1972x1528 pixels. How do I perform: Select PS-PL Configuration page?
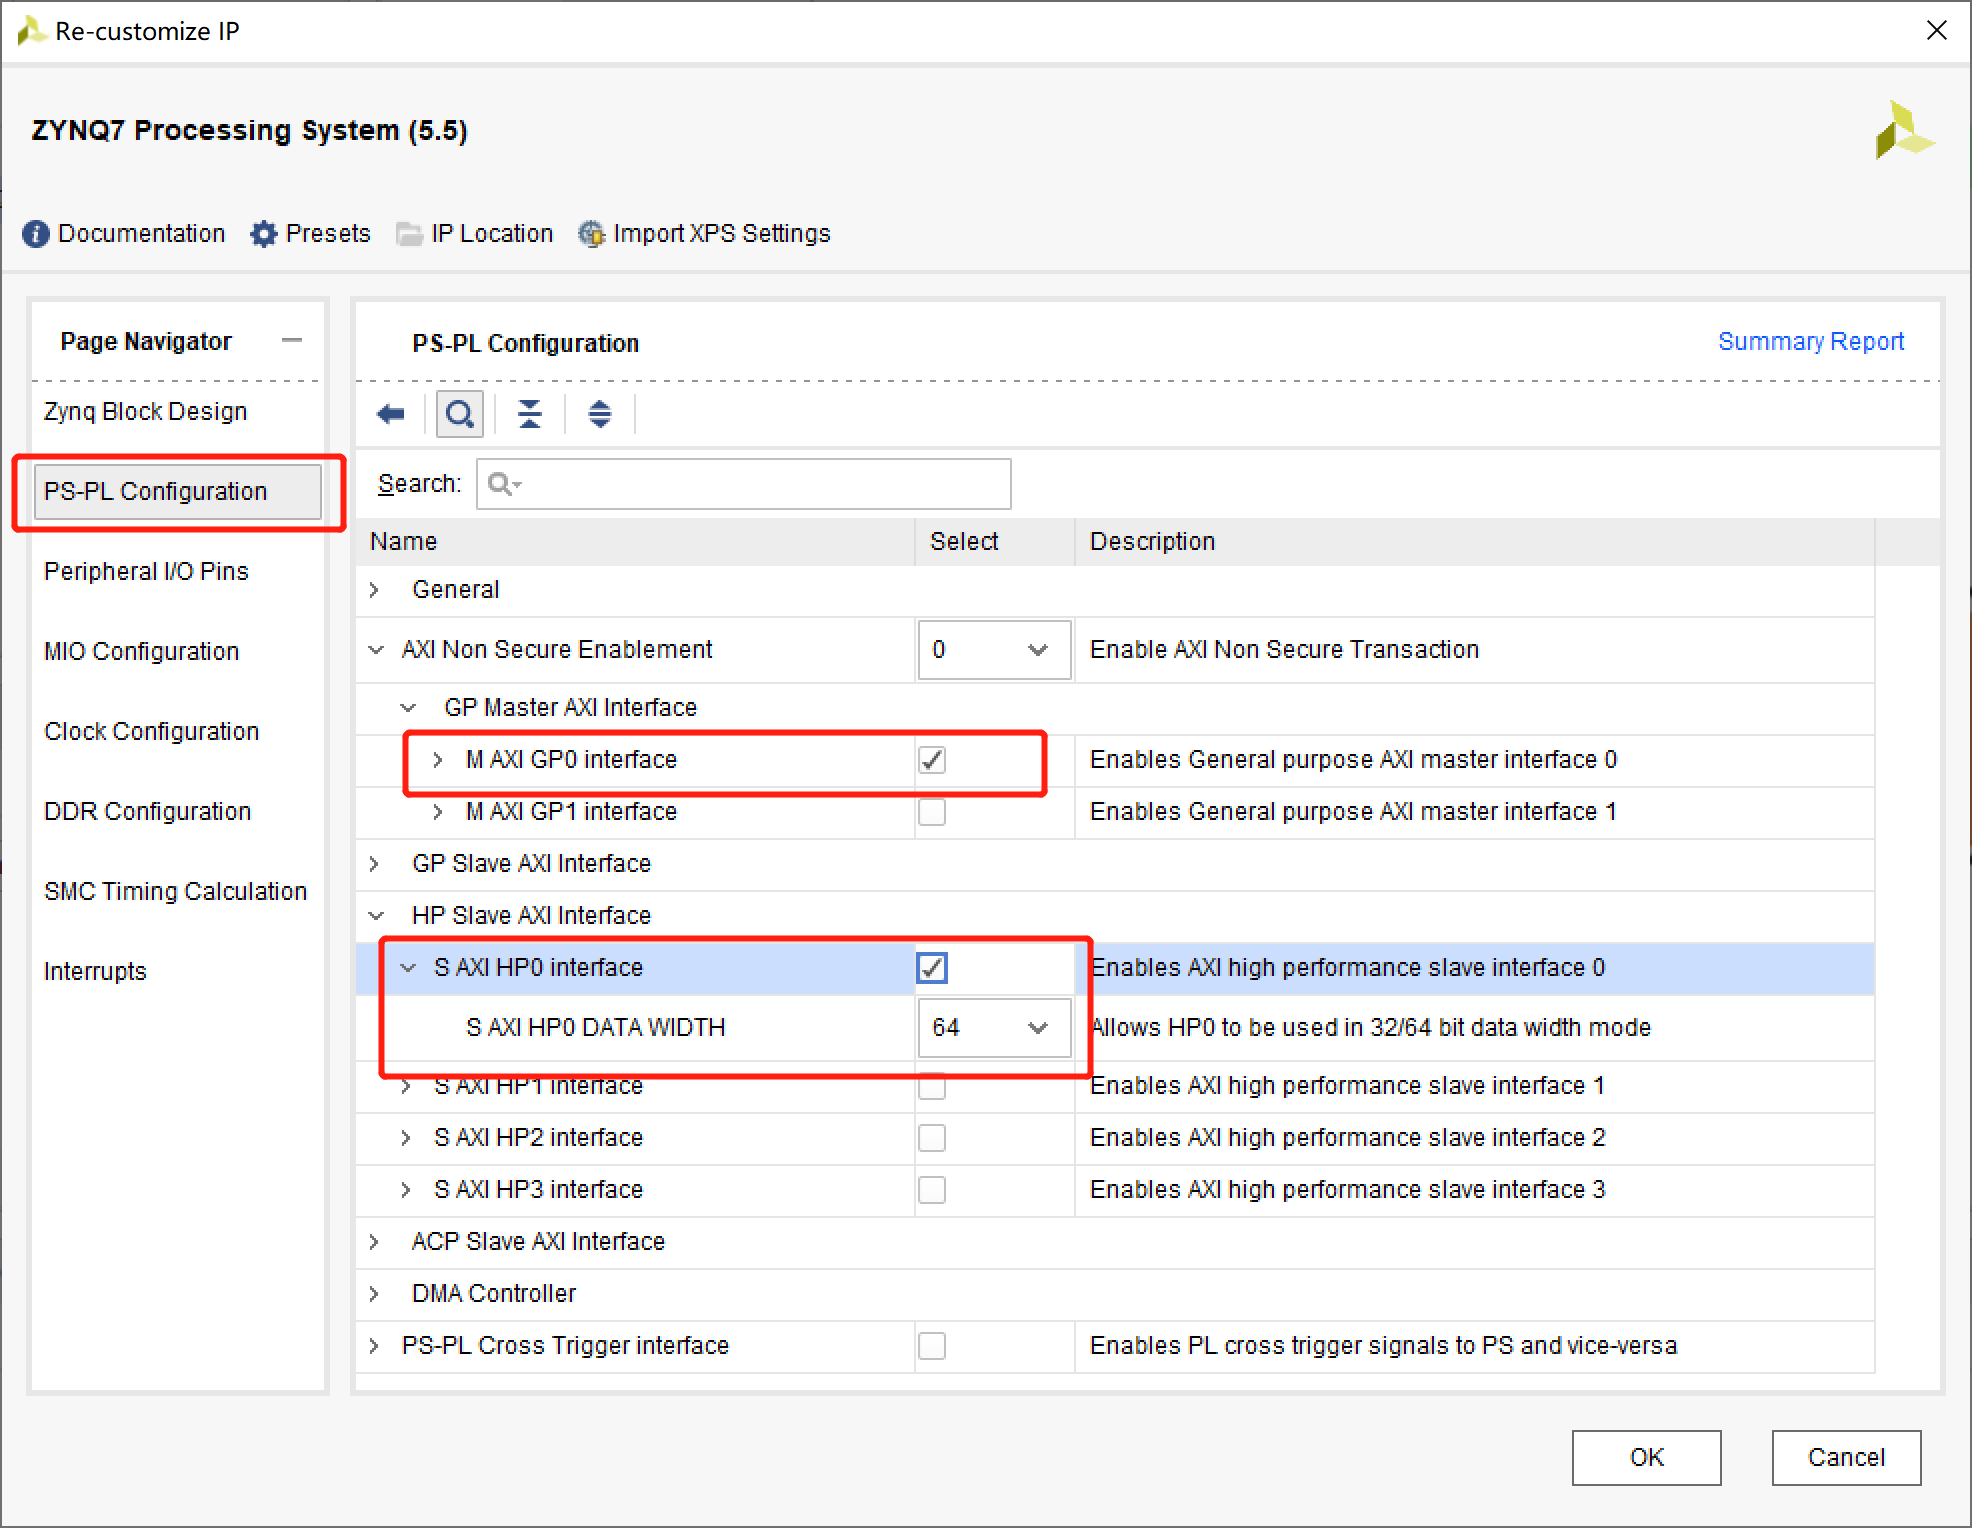(x=177, y=492)
